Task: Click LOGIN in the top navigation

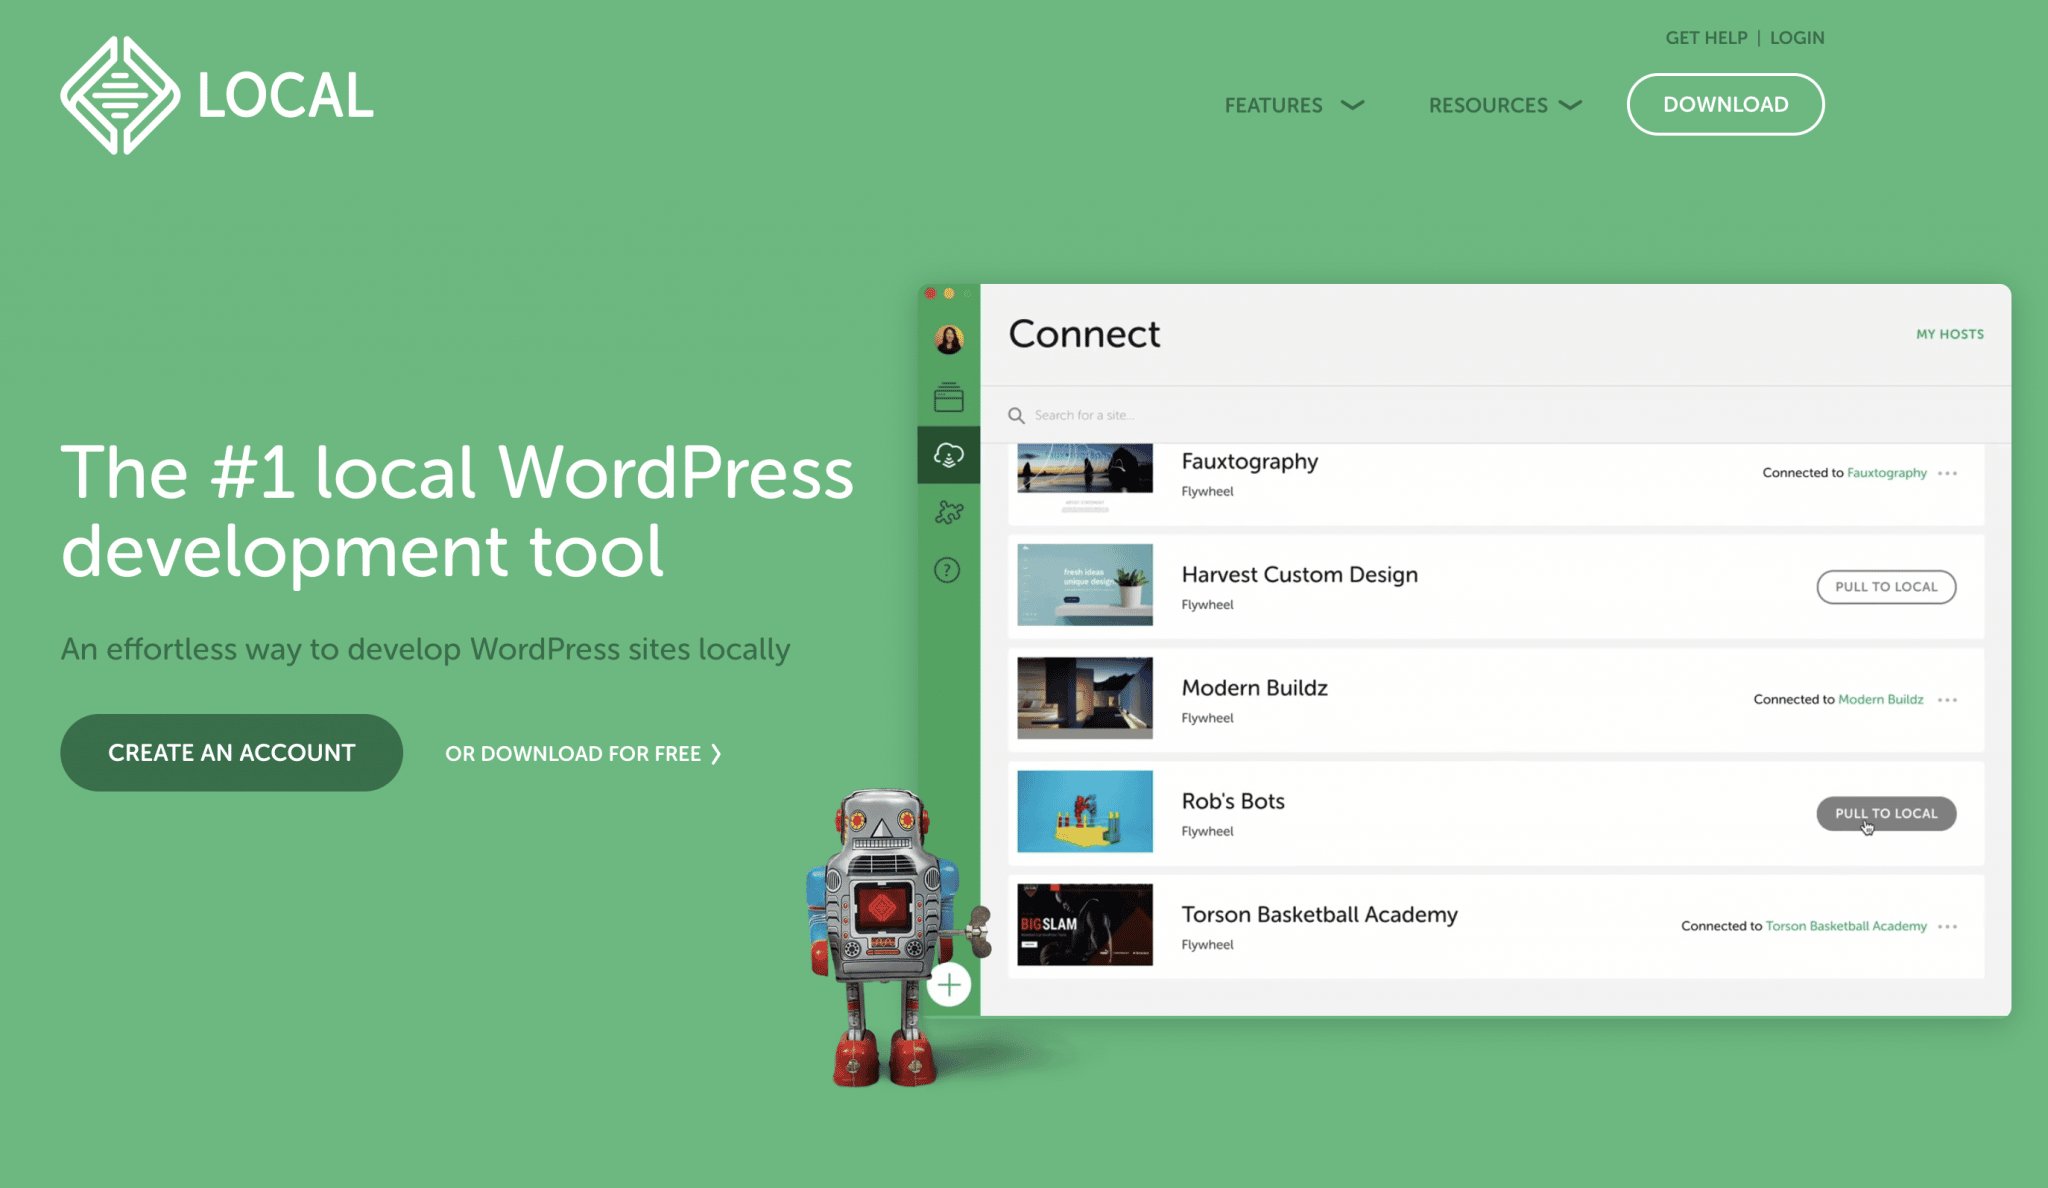Action: coord(1797,37)
